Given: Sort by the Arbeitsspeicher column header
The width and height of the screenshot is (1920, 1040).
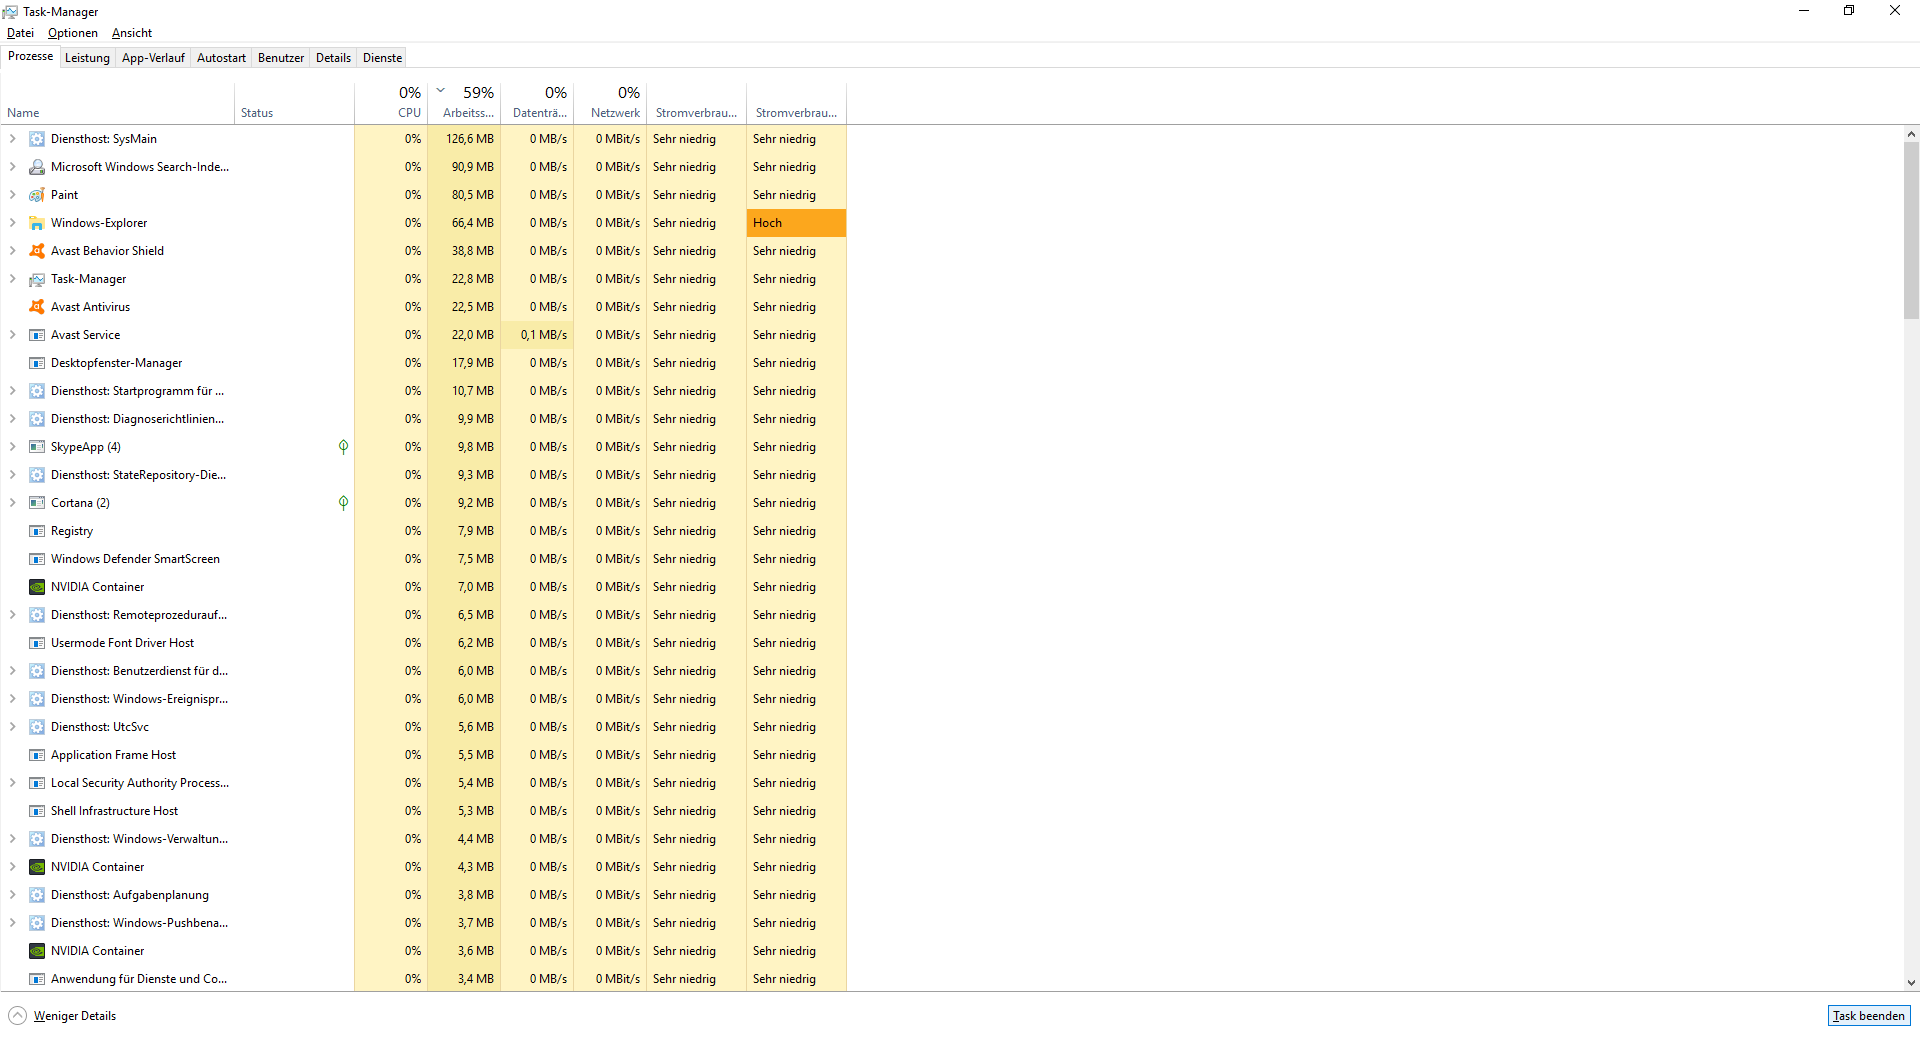Looking at the screenshot, I should coord(464,104).
